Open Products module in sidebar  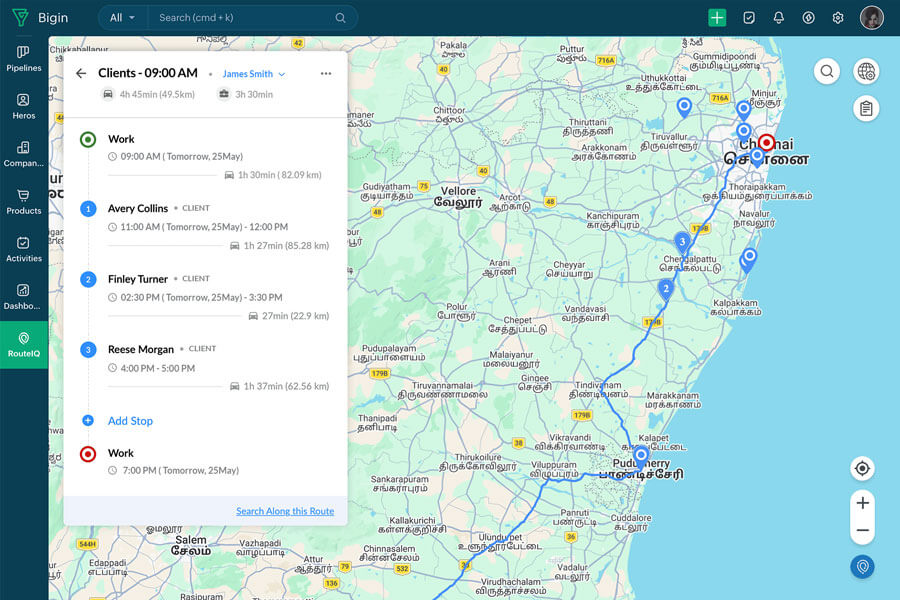point(24,202)
